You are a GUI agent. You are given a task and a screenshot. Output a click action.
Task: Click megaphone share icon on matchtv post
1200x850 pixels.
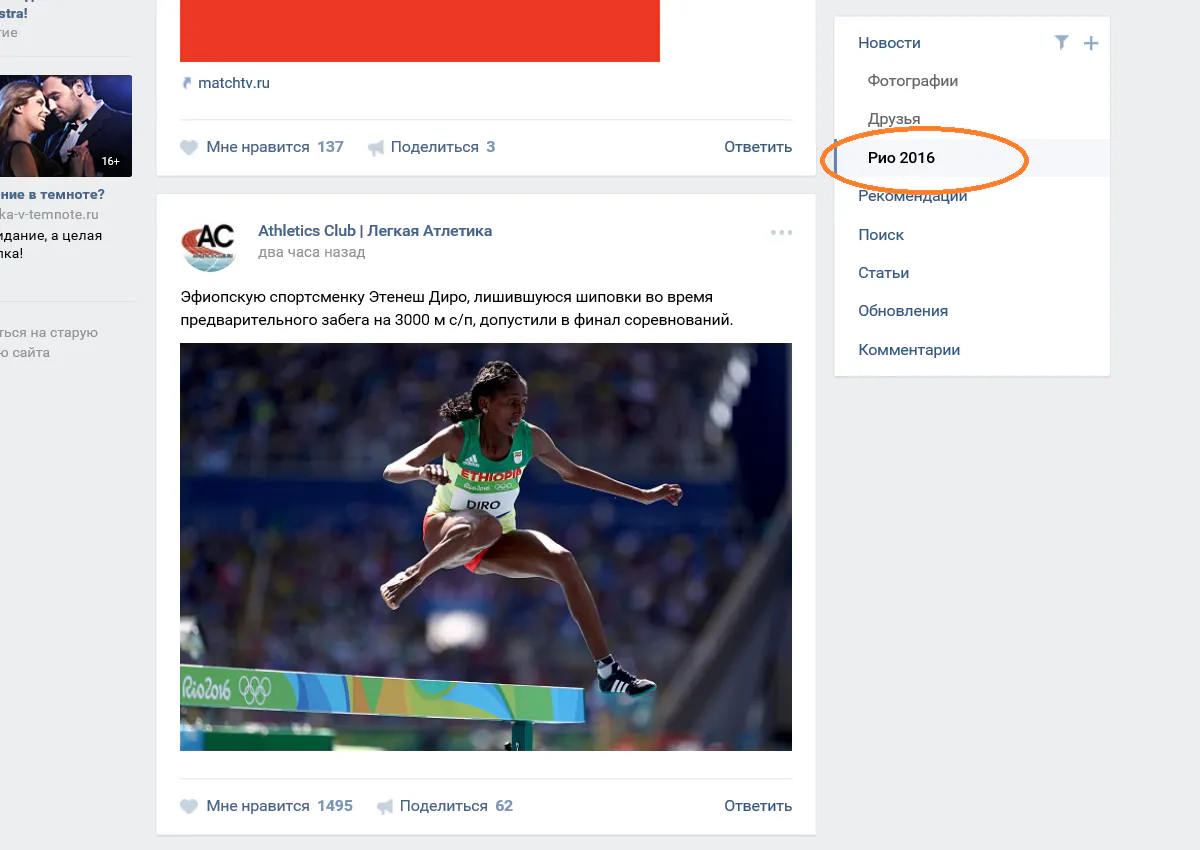(376, 147)
